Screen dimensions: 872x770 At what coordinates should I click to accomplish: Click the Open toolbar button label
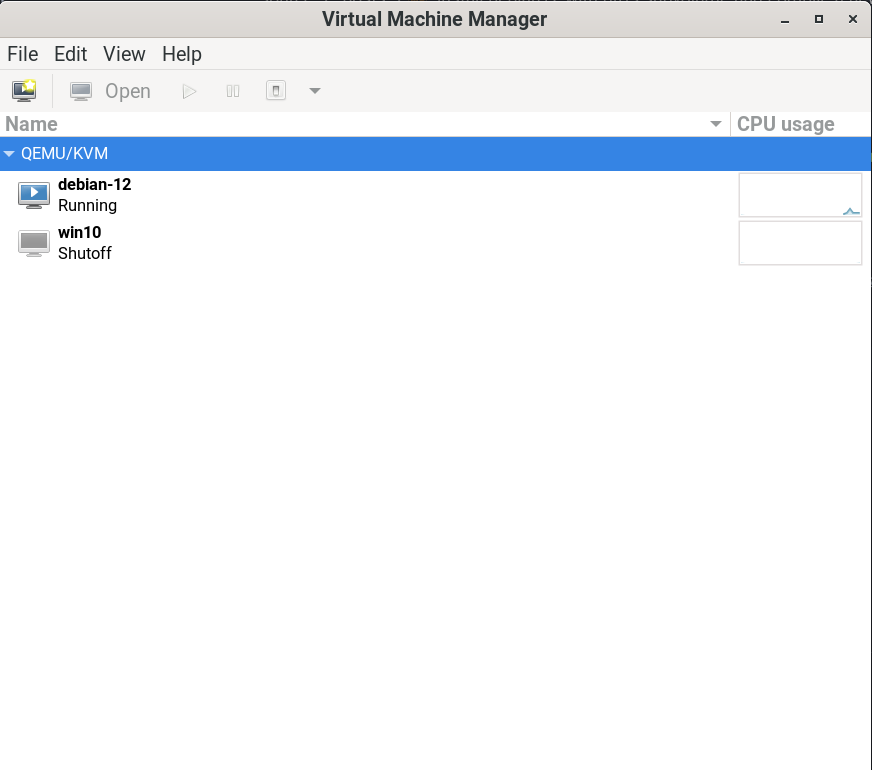click(128, 91)
